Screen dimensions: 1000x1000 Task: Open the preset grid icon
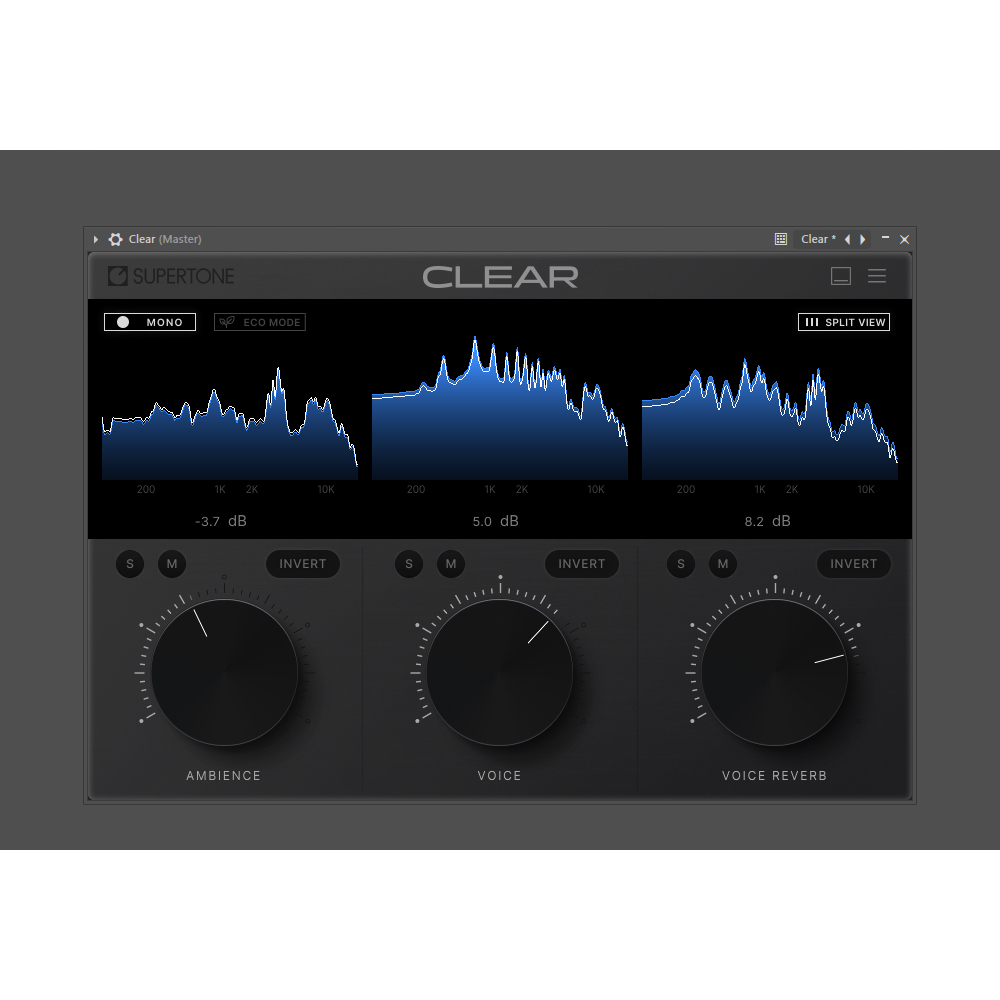pos(781,239)
